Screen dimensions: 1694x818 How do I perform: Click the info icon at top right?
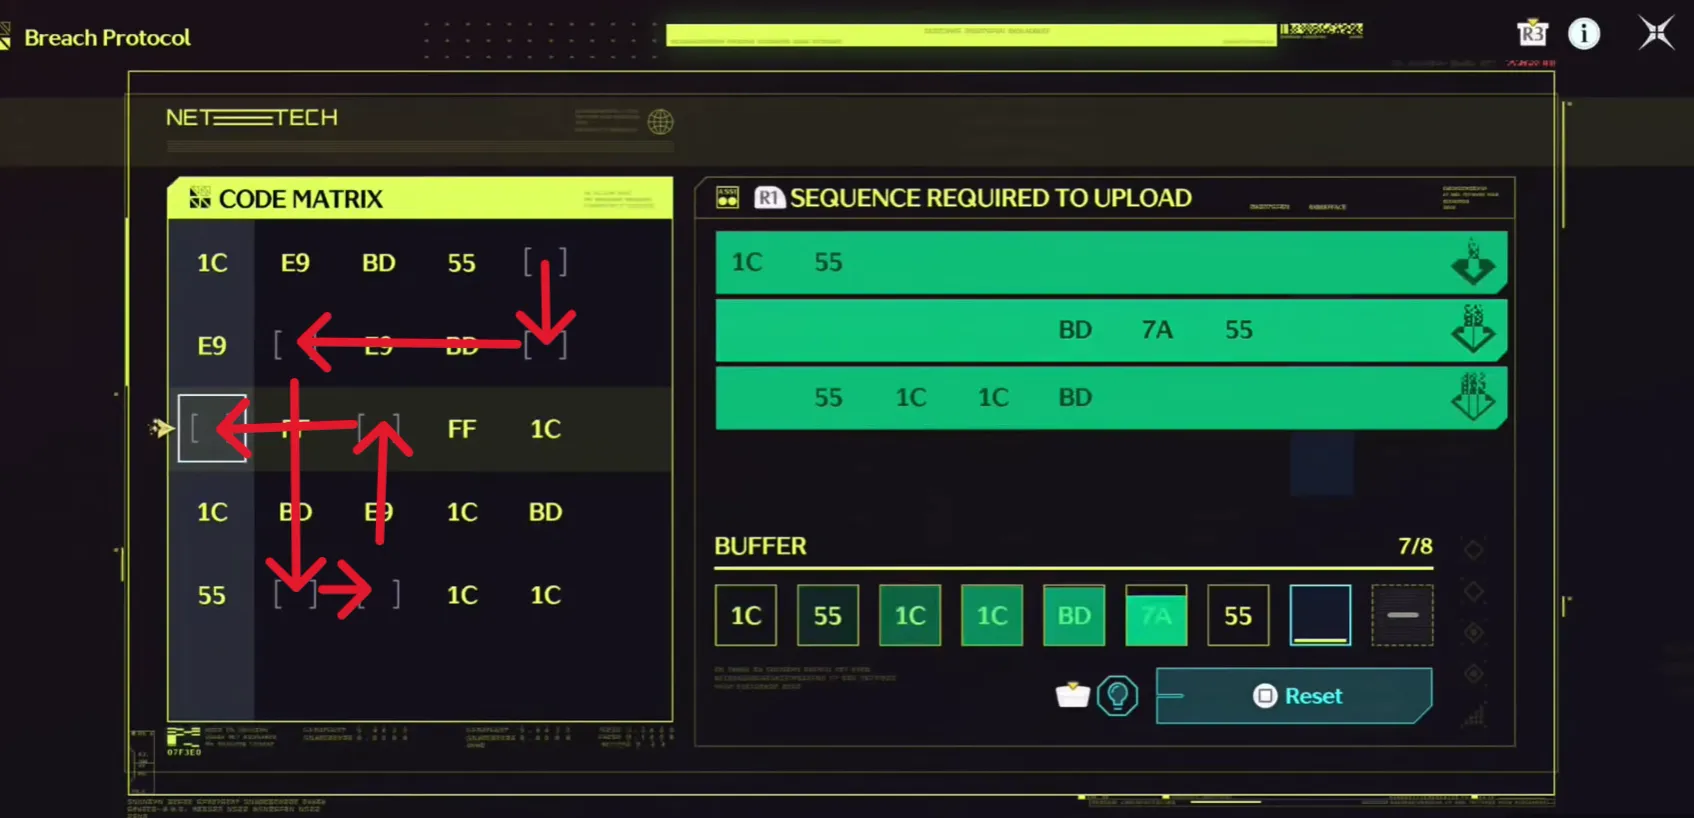point(1583,34)
